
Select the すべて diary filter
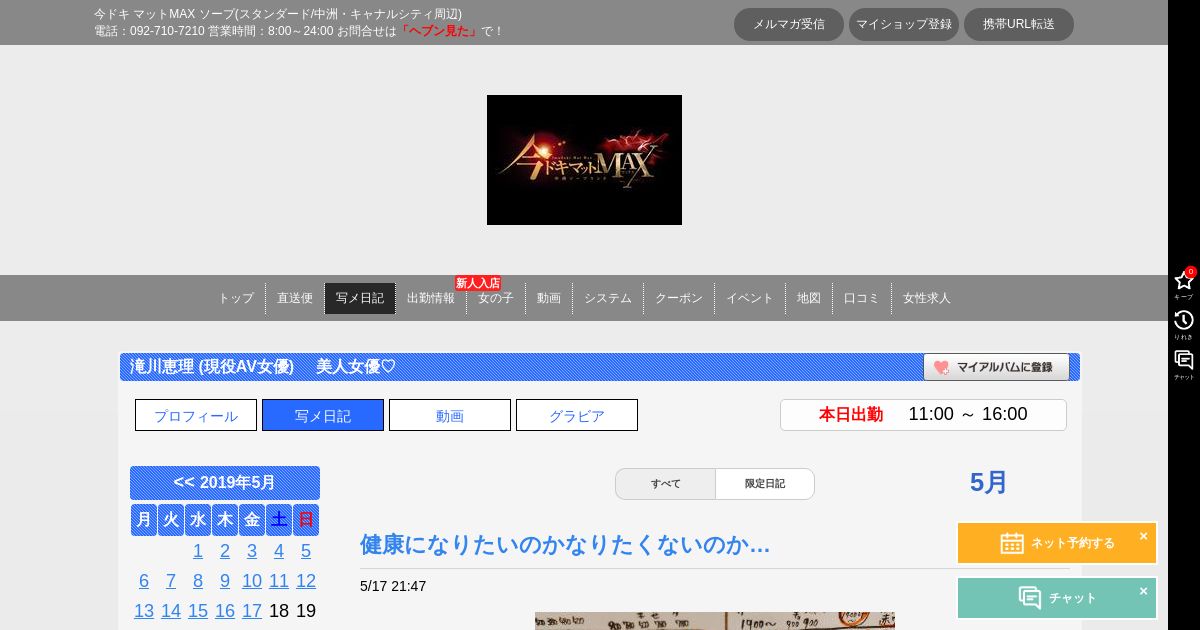tap(665, 484)
